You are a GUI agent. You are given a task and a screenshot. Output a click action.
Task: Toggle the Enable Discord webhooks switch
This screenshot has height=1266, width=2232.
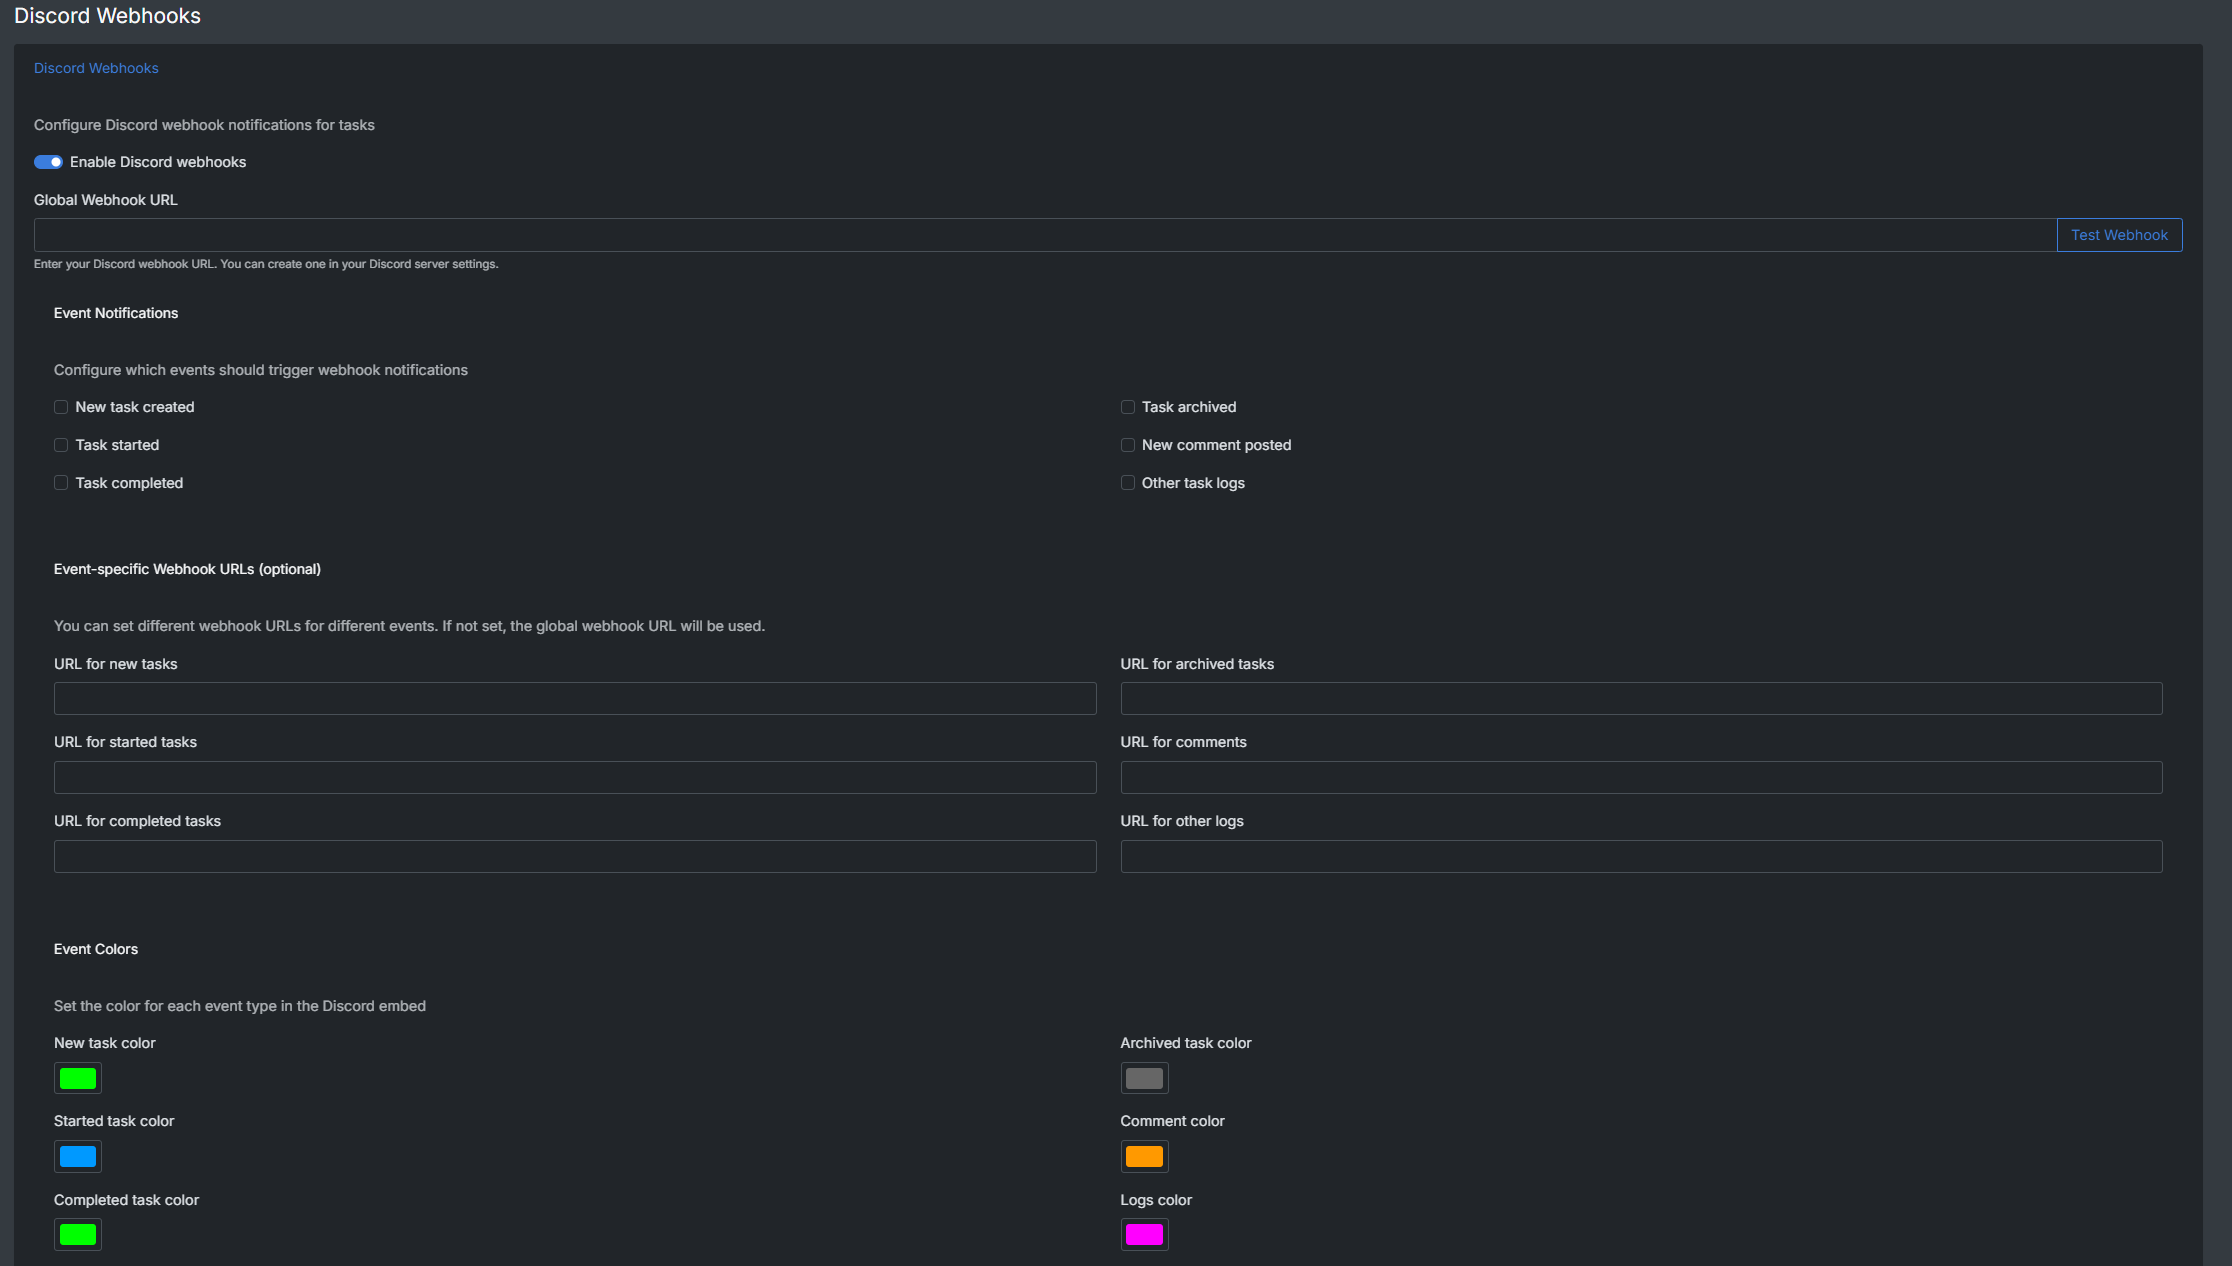[x=48, y=162]
